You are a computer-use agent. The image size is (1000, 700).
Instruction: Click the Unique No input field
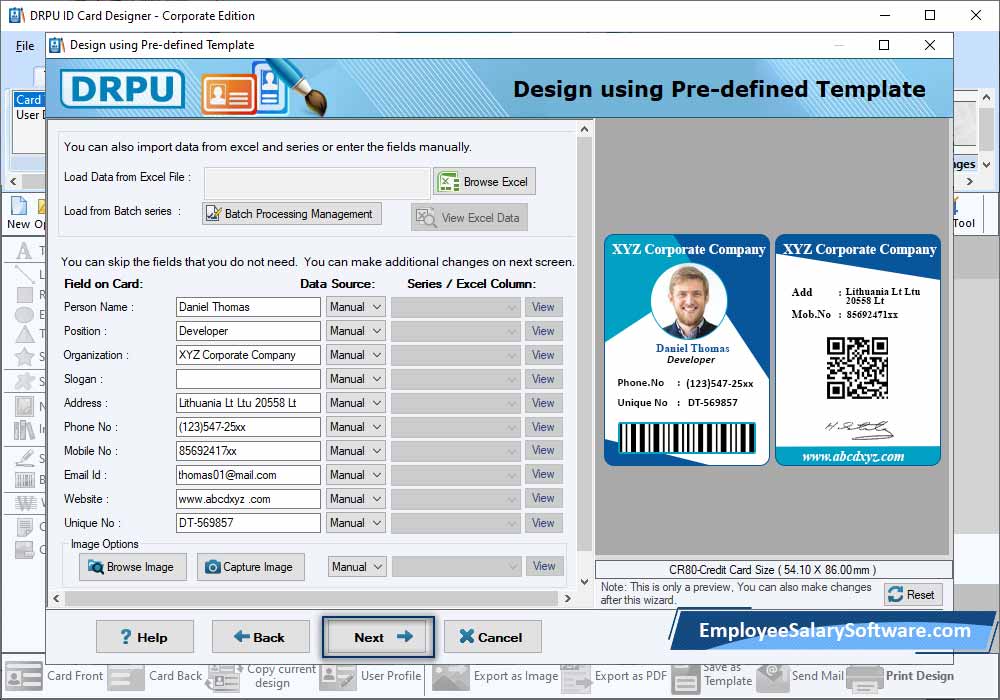coord(248,523)
